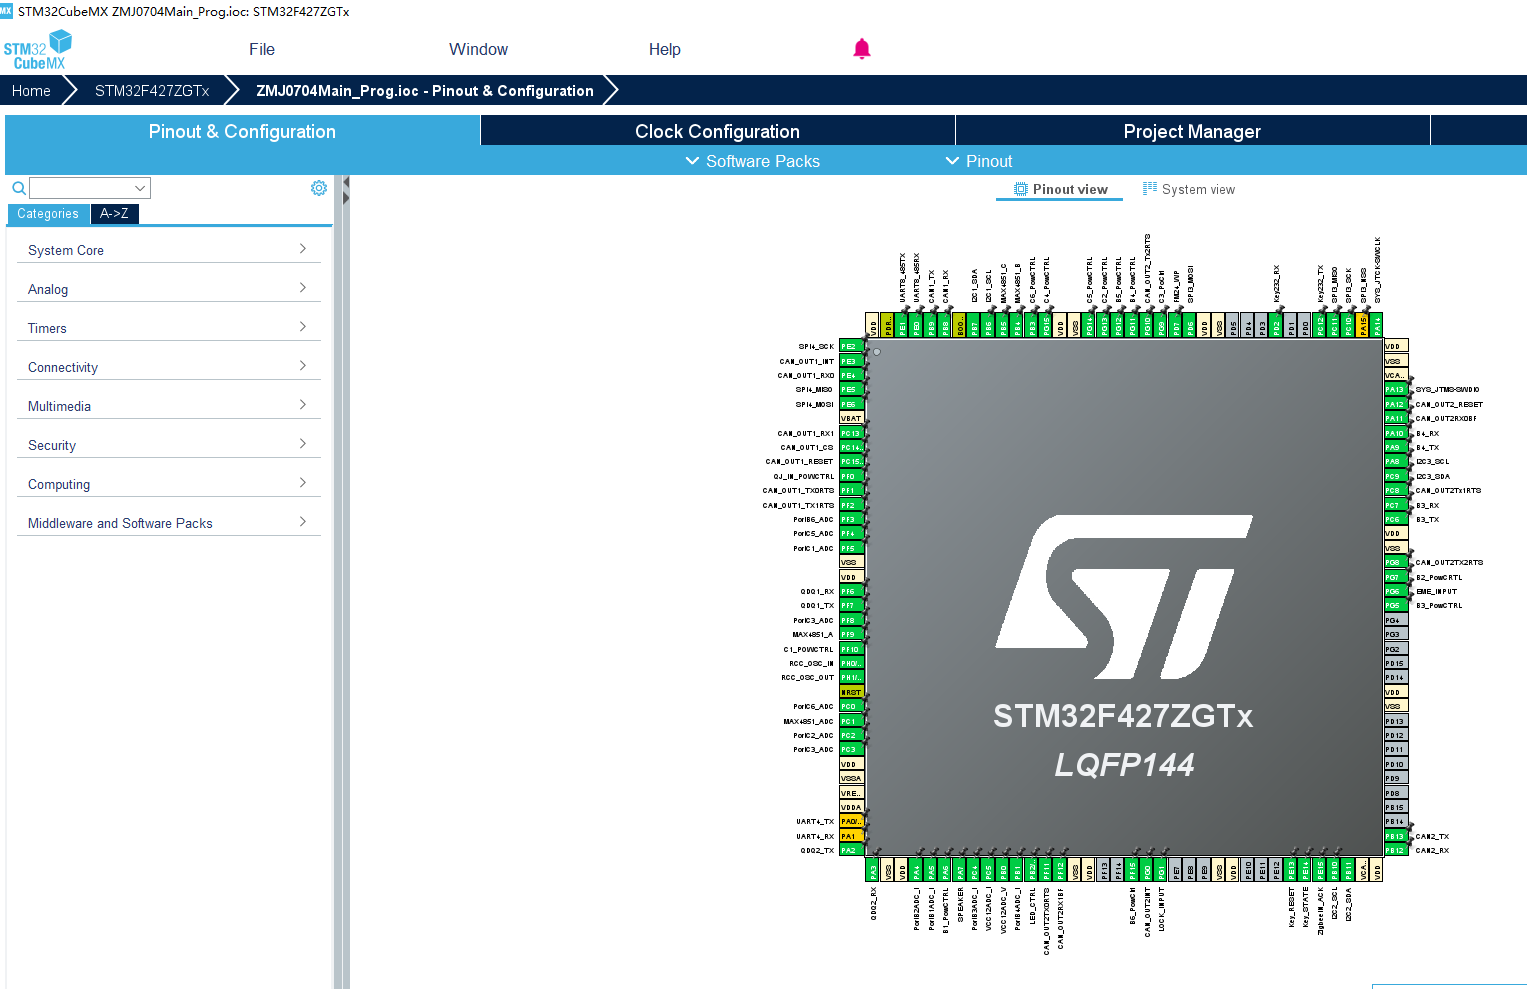Open the gear settings icon in categories panel

[x=319, y=188]
